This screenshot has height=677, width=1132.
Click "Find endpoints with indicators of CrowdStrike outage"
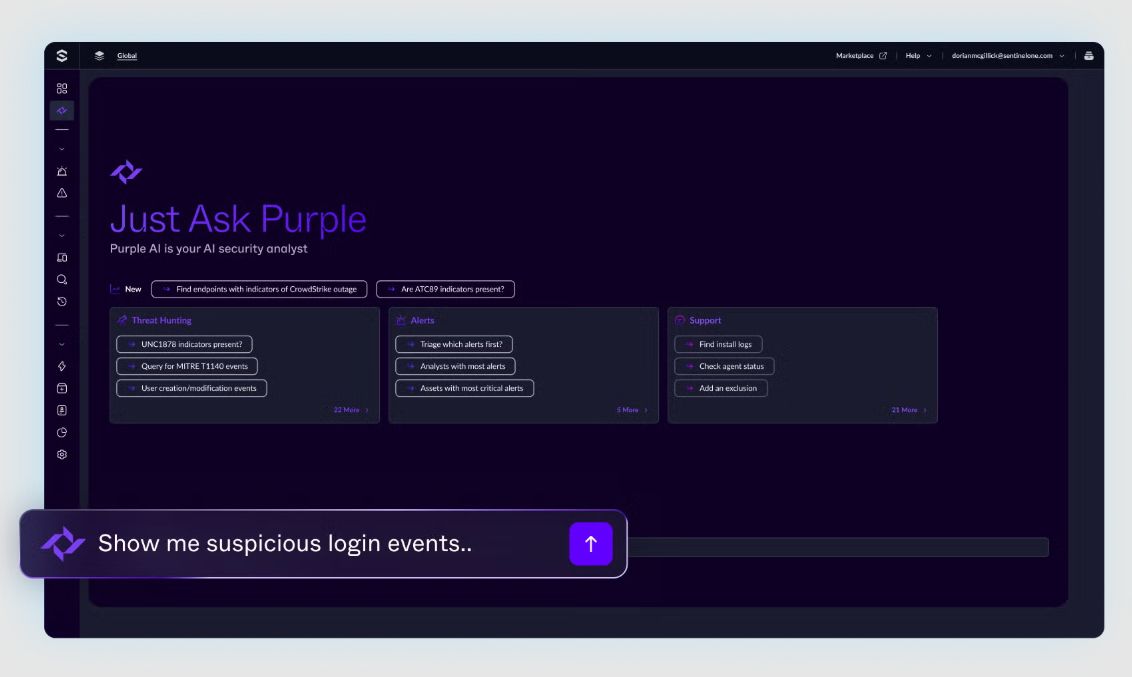[259, 289]
